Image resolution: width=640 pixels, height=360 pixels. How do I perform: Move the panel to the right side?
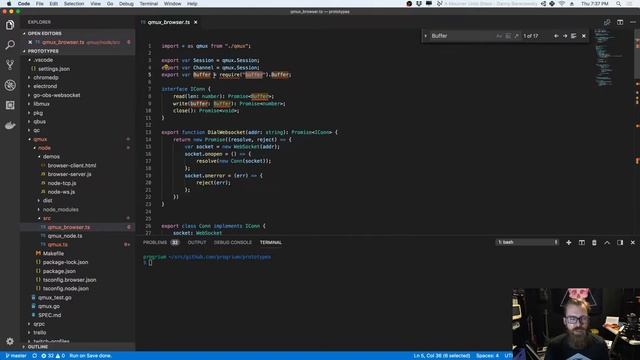tap(620, 242)
